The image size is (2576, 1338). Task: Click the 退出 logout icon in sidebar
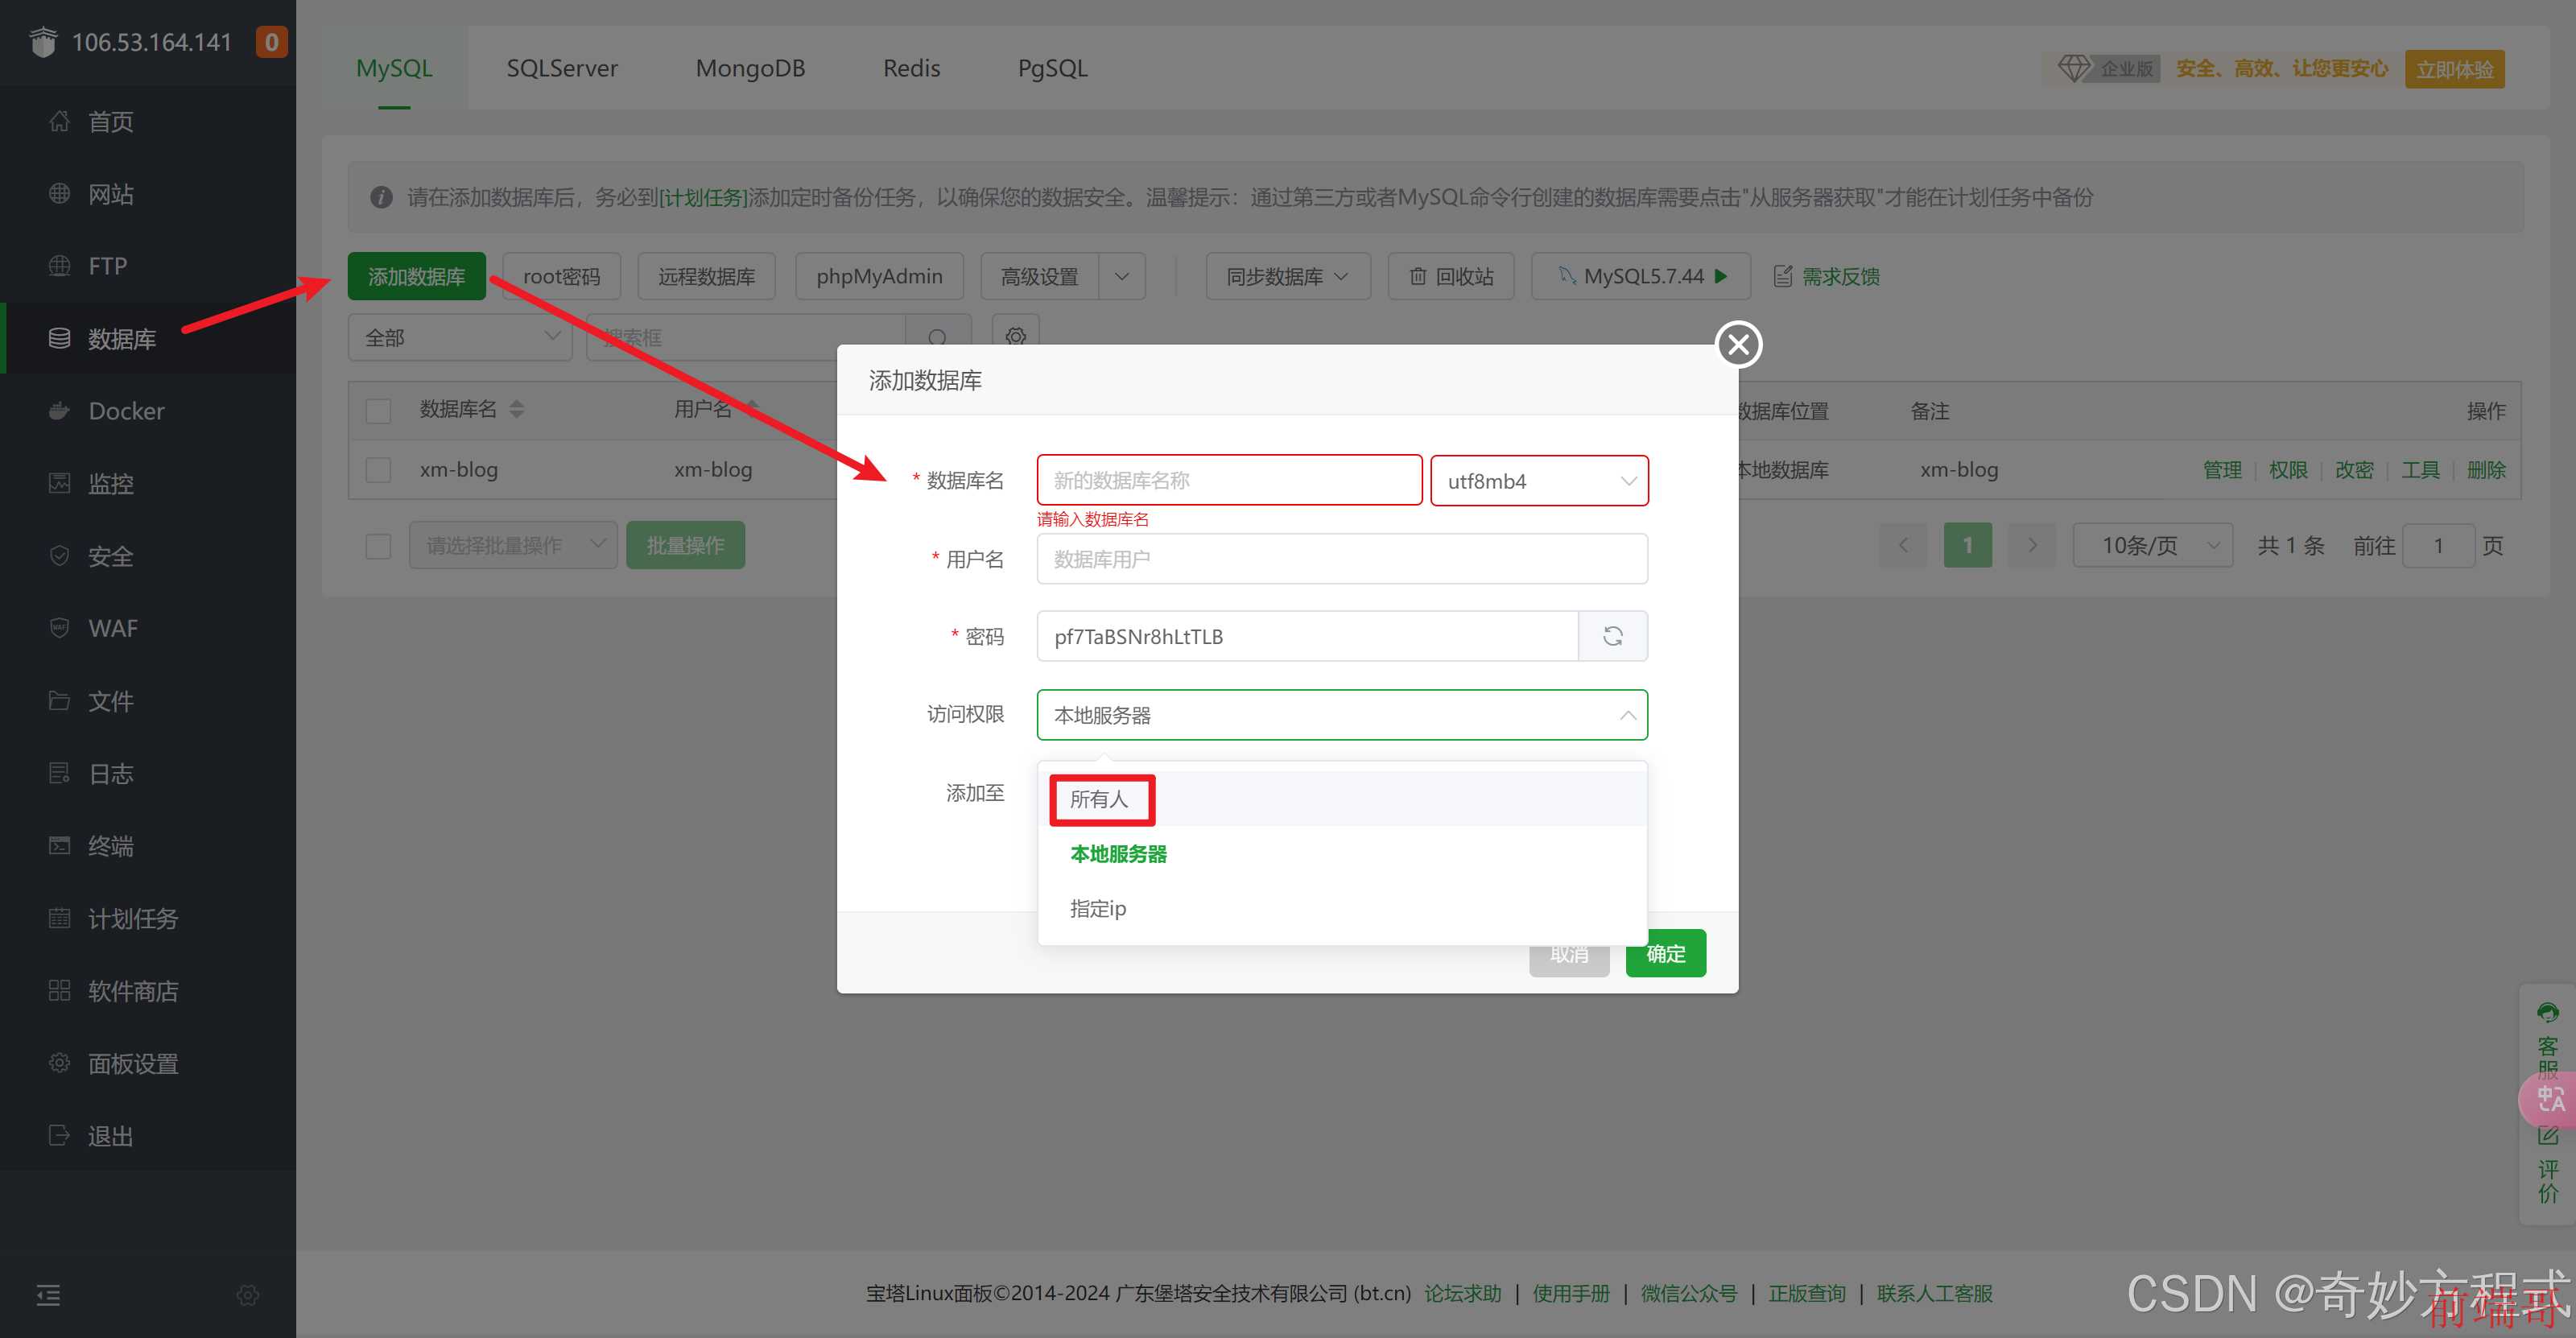coord(59,1136)
